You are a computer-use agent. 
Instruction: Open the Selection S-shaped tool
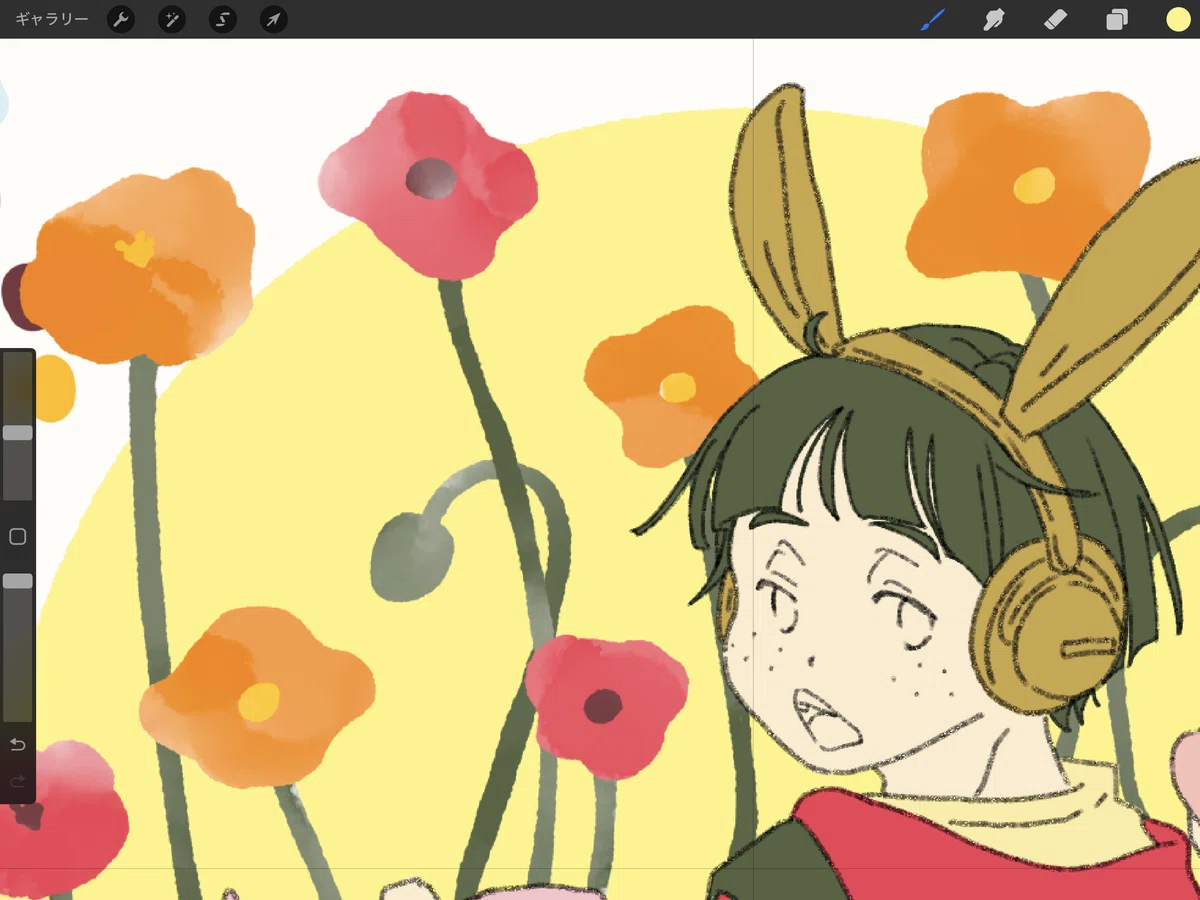click(x=222, y=19)
